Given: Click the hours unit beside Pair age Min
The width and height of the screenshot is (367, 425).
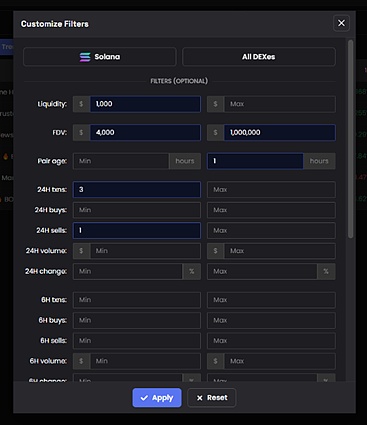Looking at the screenshot, I should pyautogui.click(x=185, y=161).
